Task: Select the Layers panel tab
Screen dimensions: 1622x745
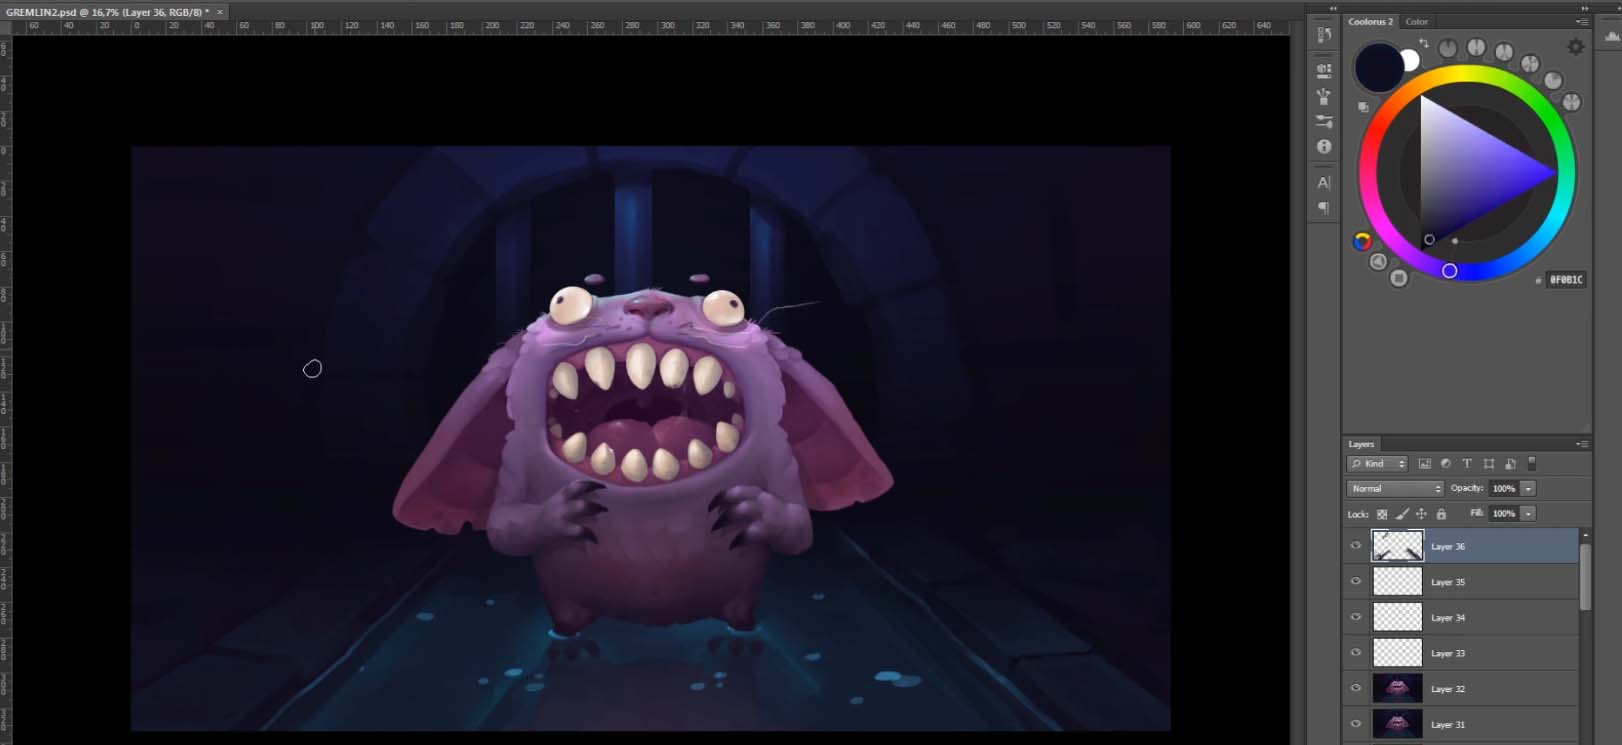Action: pyautogui.click(x=1361, y=444)
